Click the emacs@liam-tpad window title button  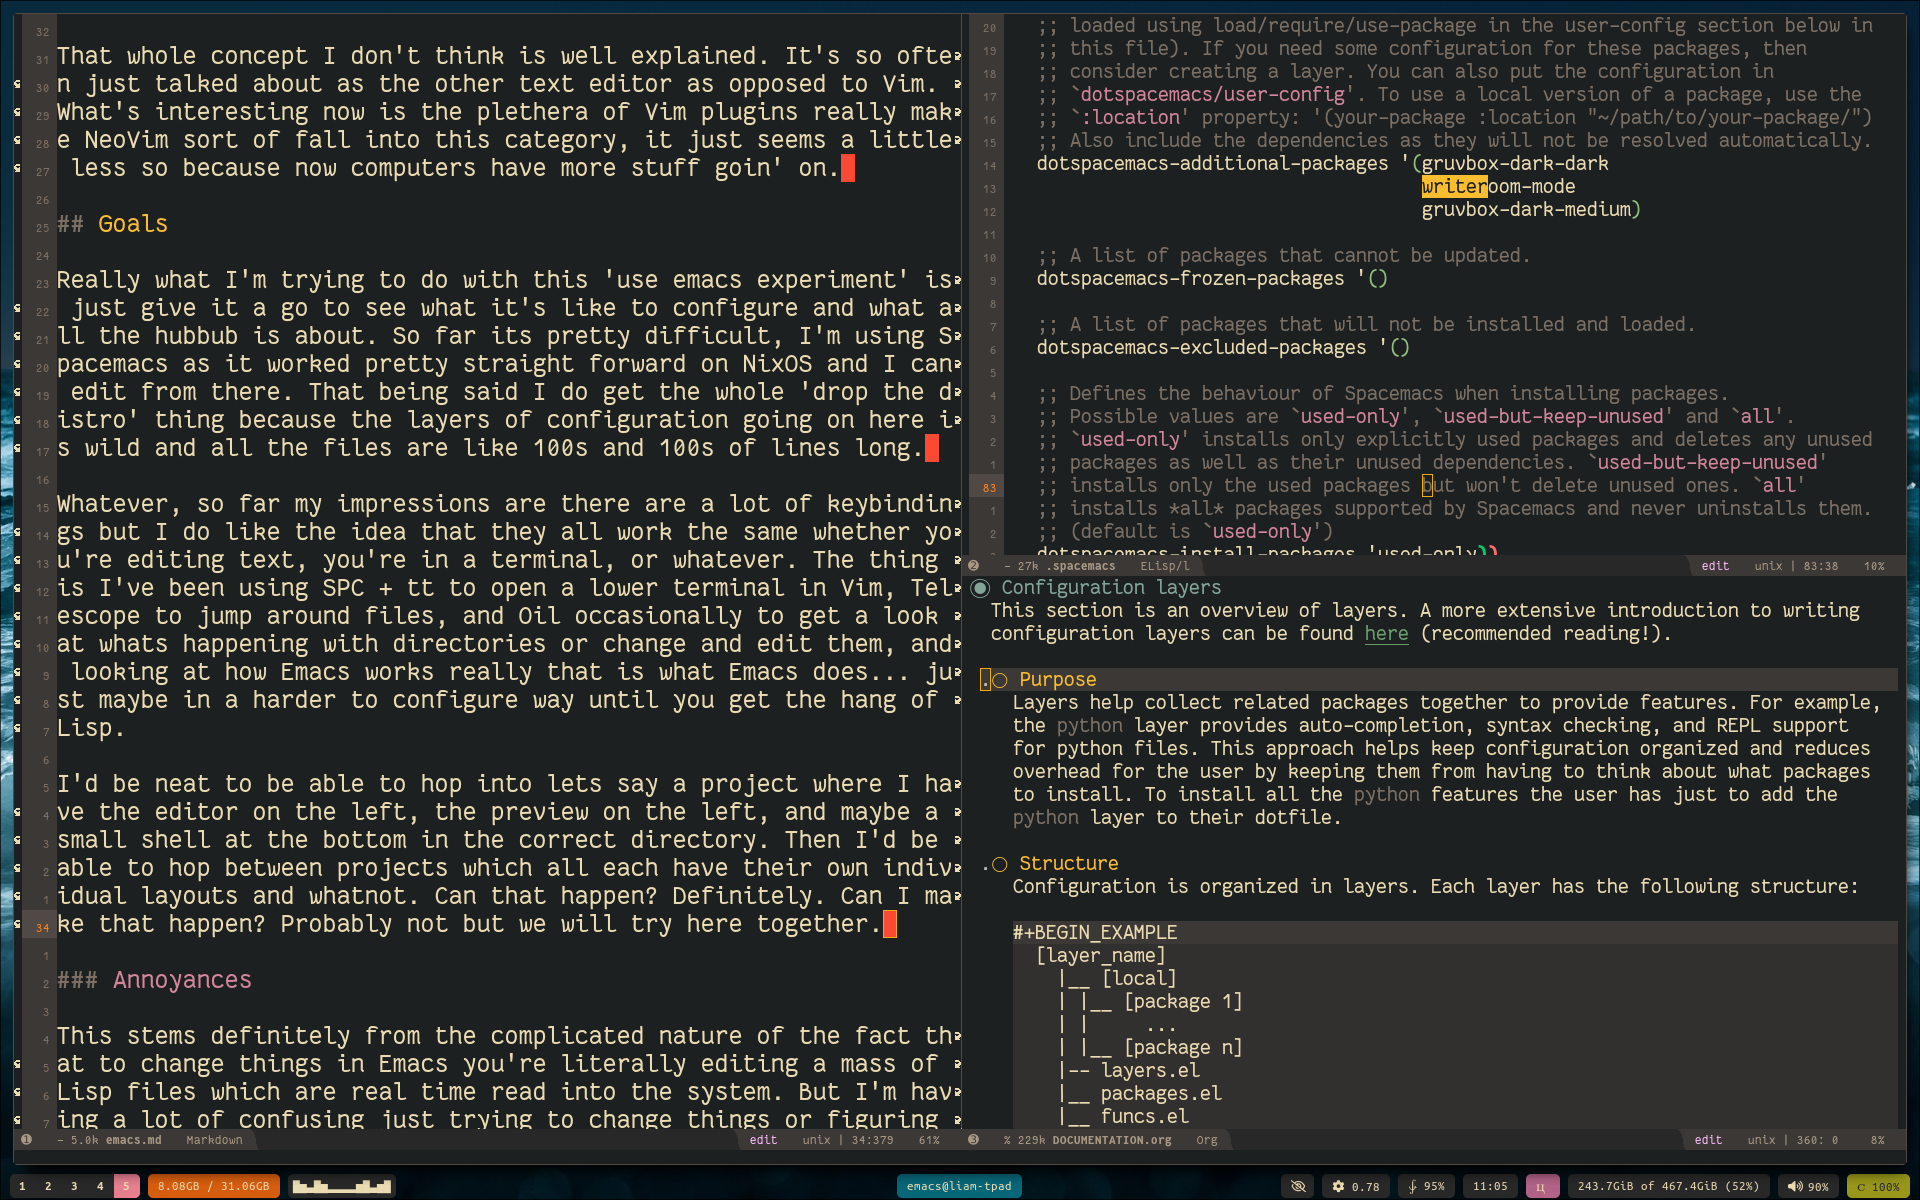pyautogui.click(x=959, y=1186)
